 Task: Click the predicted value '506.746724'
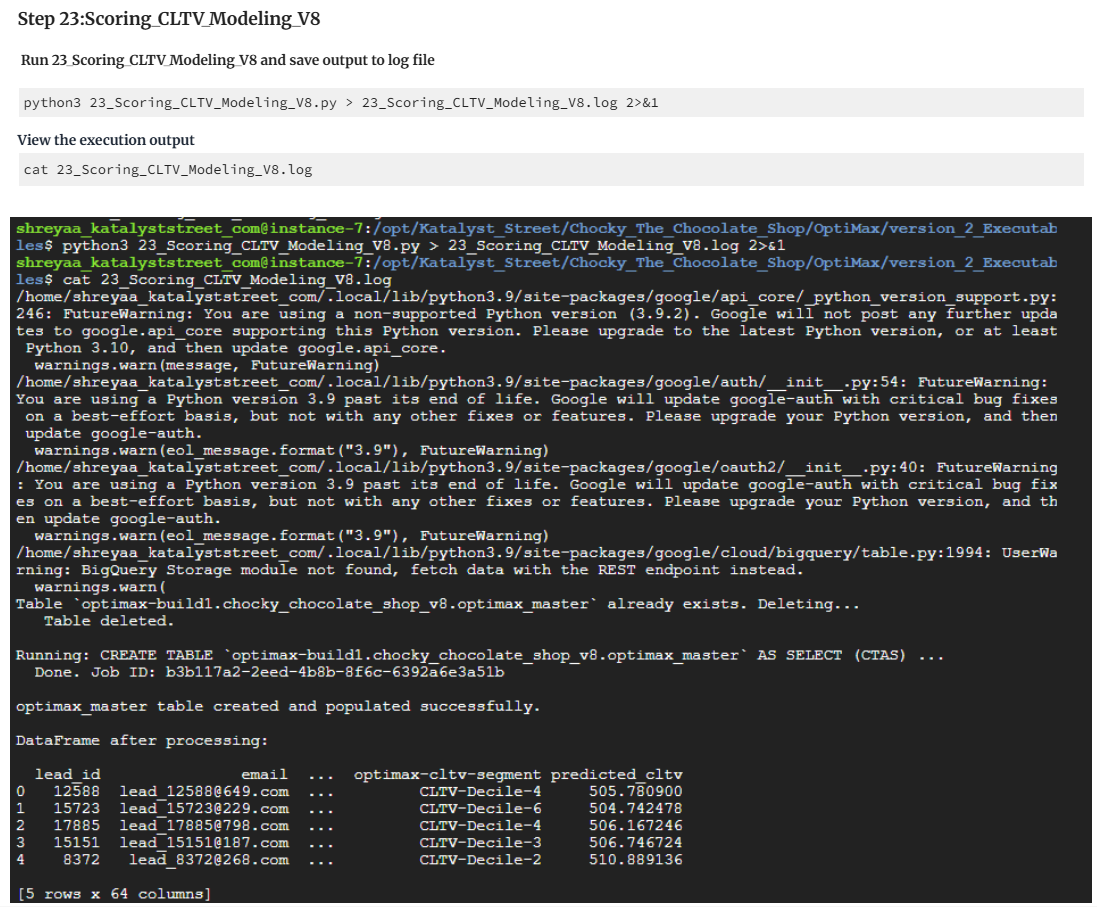click(635, 843)
